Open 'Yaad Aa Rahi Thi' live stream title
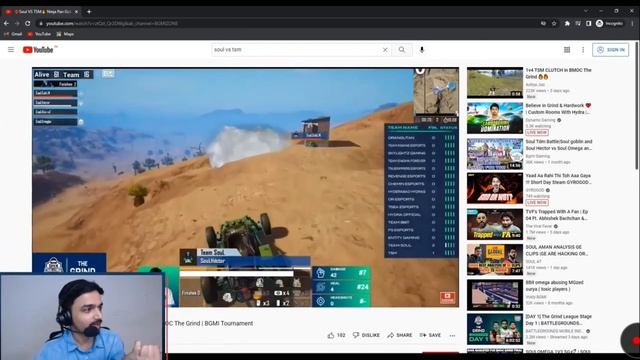Viewport: 640px width, 360px height. pyautogui.click(x=558, y=179)
